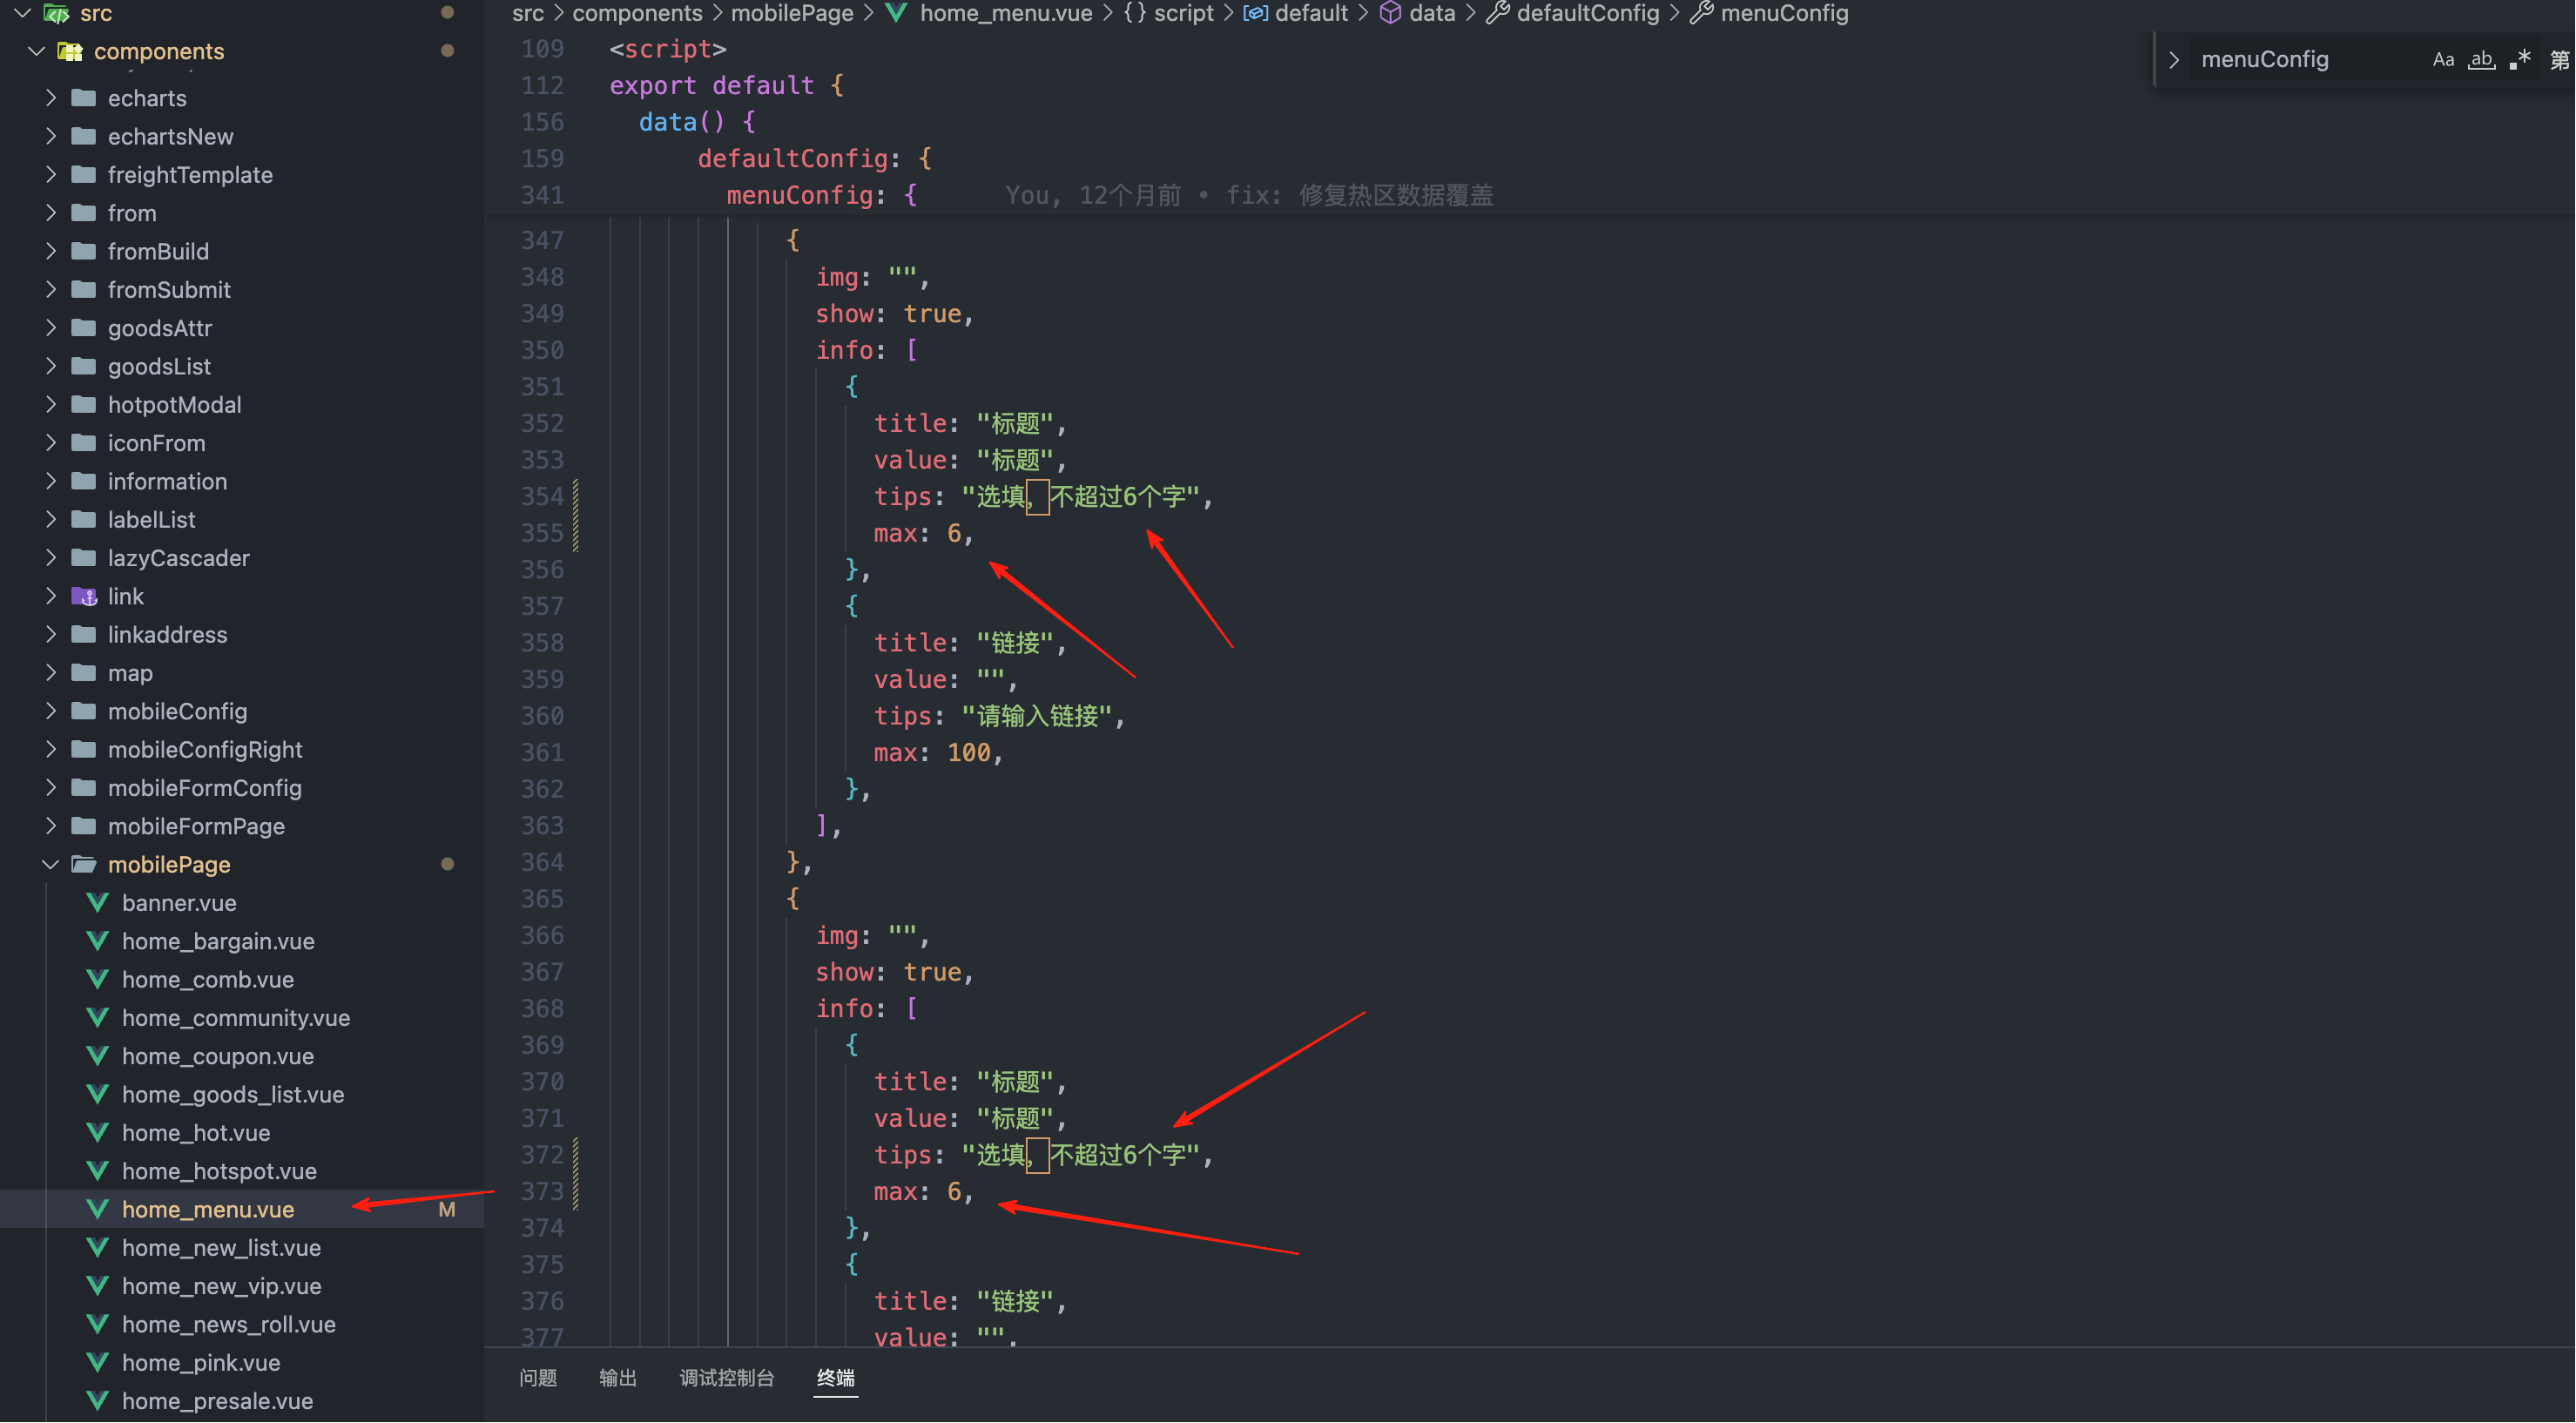Expand the freightTemplate folder
Screen dimensions: 2576x1423
coord(51,175)
